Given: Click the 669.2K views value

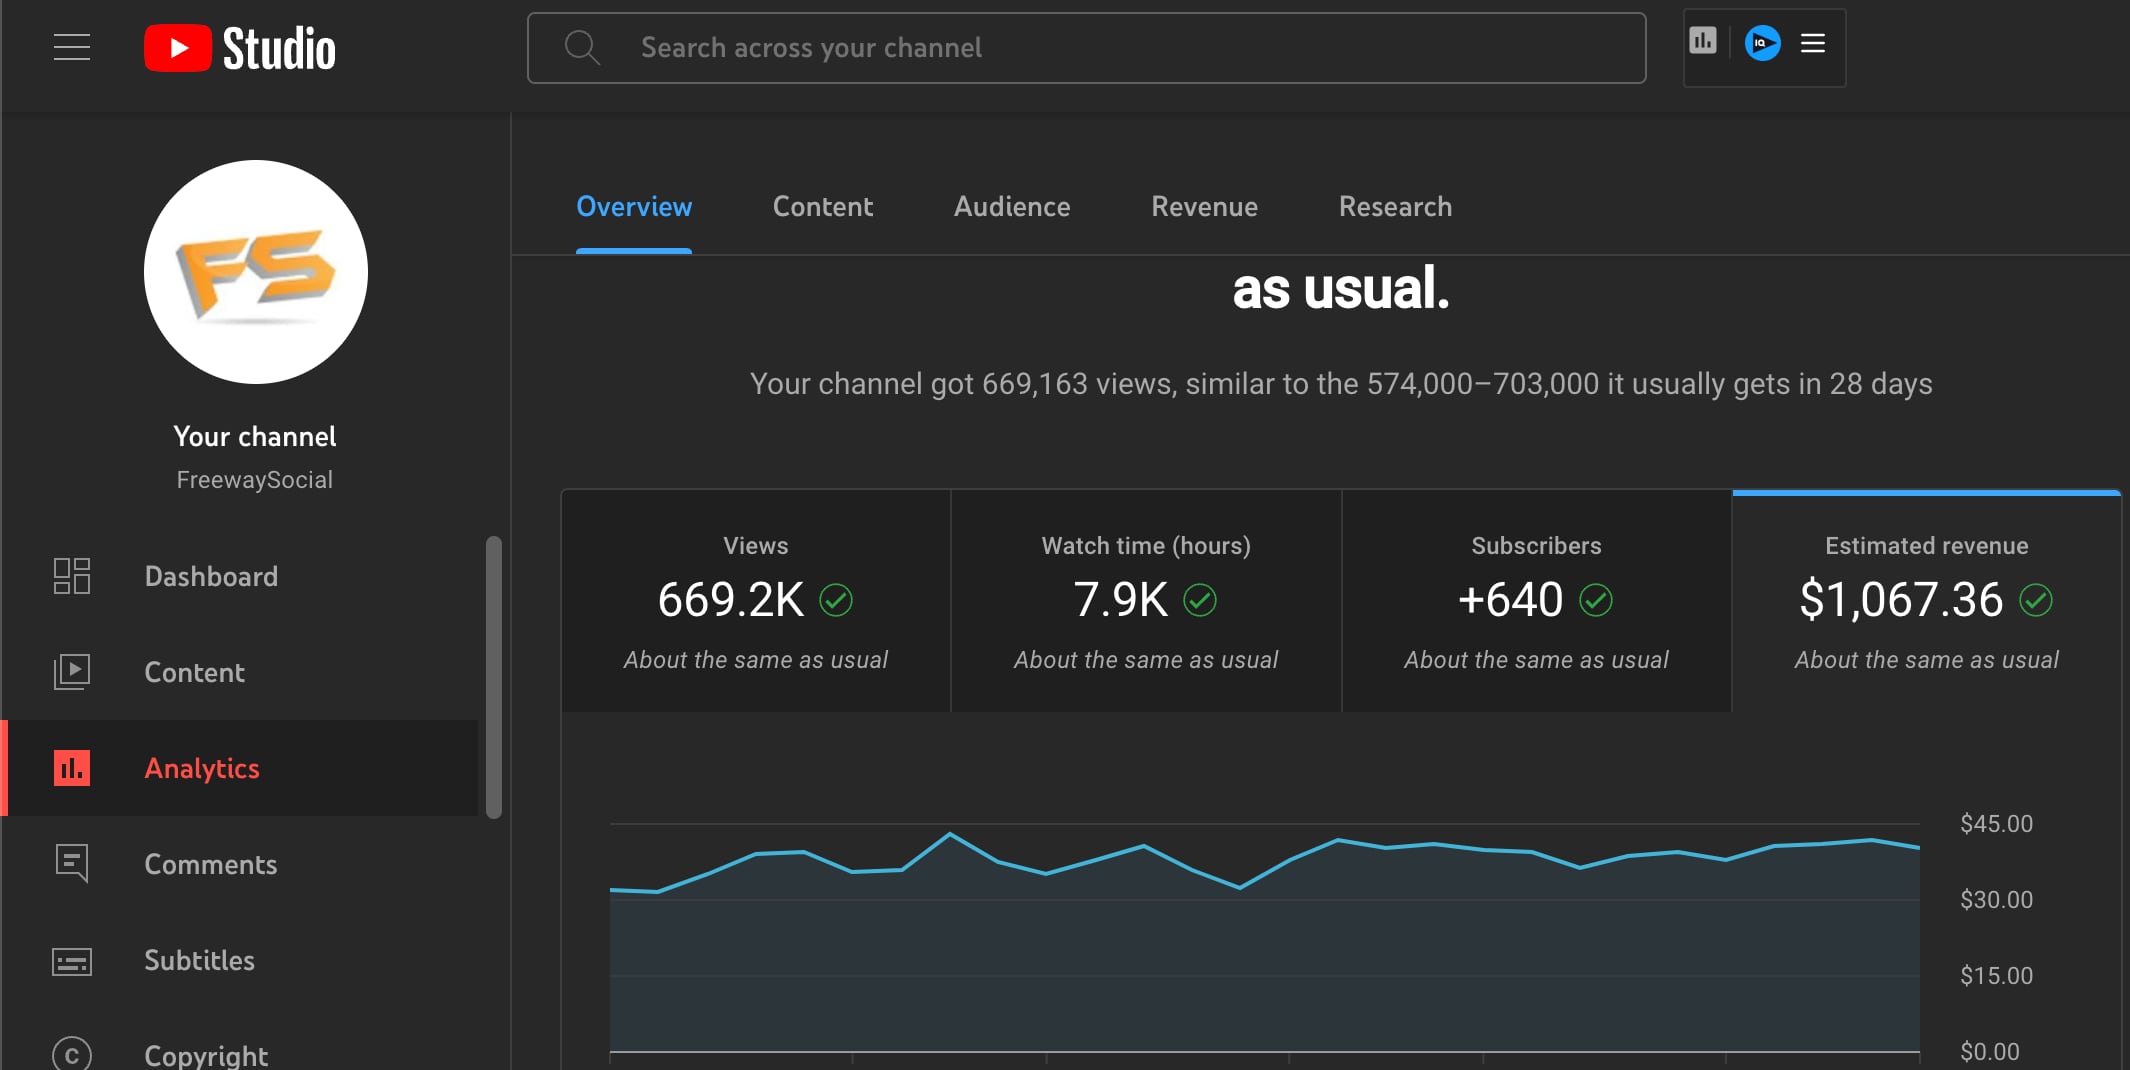Looking at the screenshot, I should coord(731,600).
